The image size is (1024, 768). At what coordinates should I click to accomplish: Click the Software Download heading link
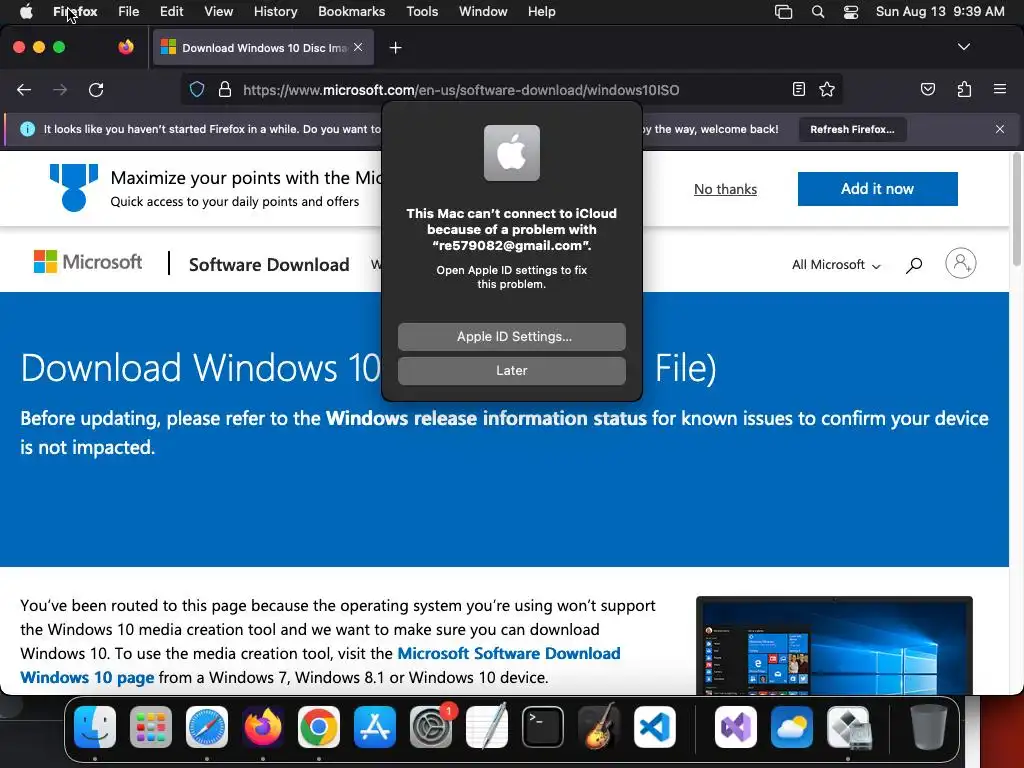[269, 264]
